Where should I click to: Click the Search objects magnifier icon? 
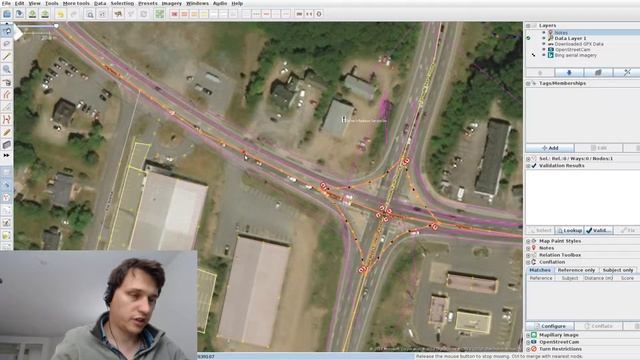[90, 14]
